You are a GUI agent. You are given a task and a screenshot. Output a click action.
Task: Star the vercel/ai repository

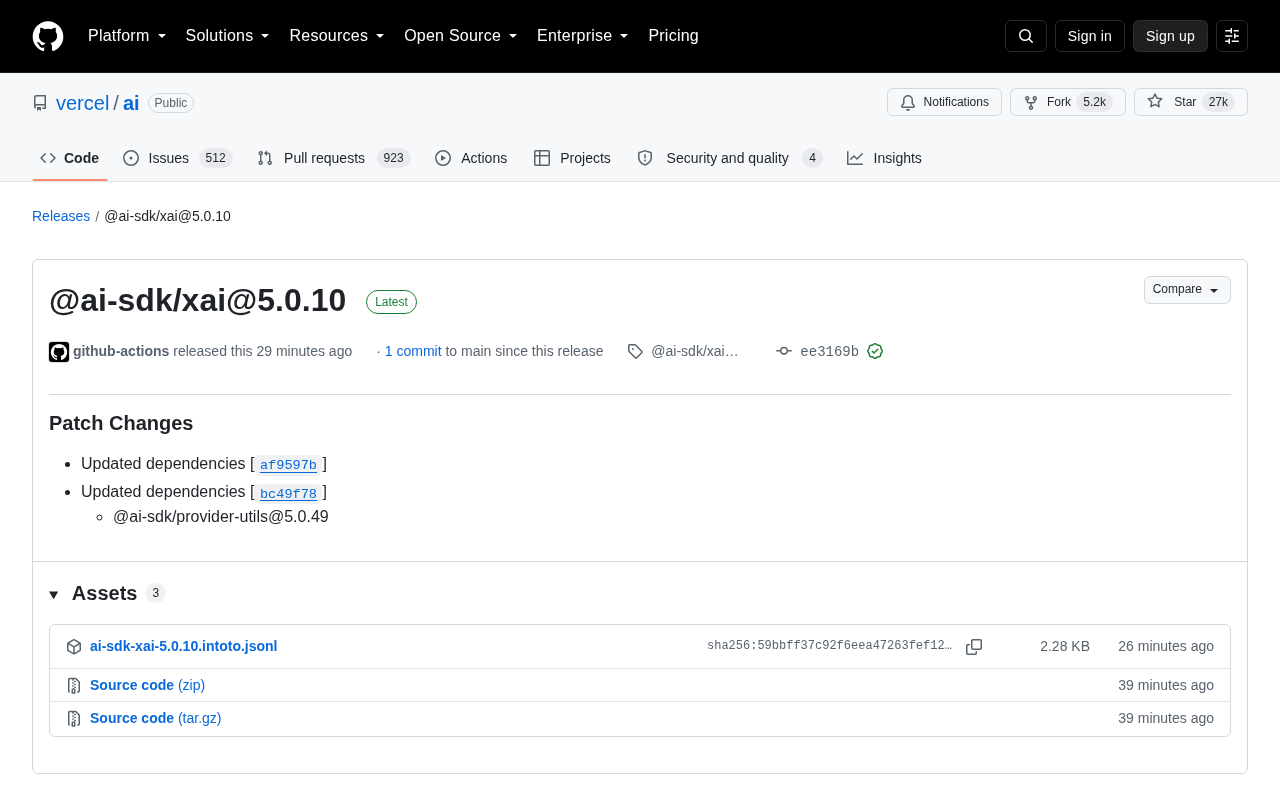[1190, 102]
